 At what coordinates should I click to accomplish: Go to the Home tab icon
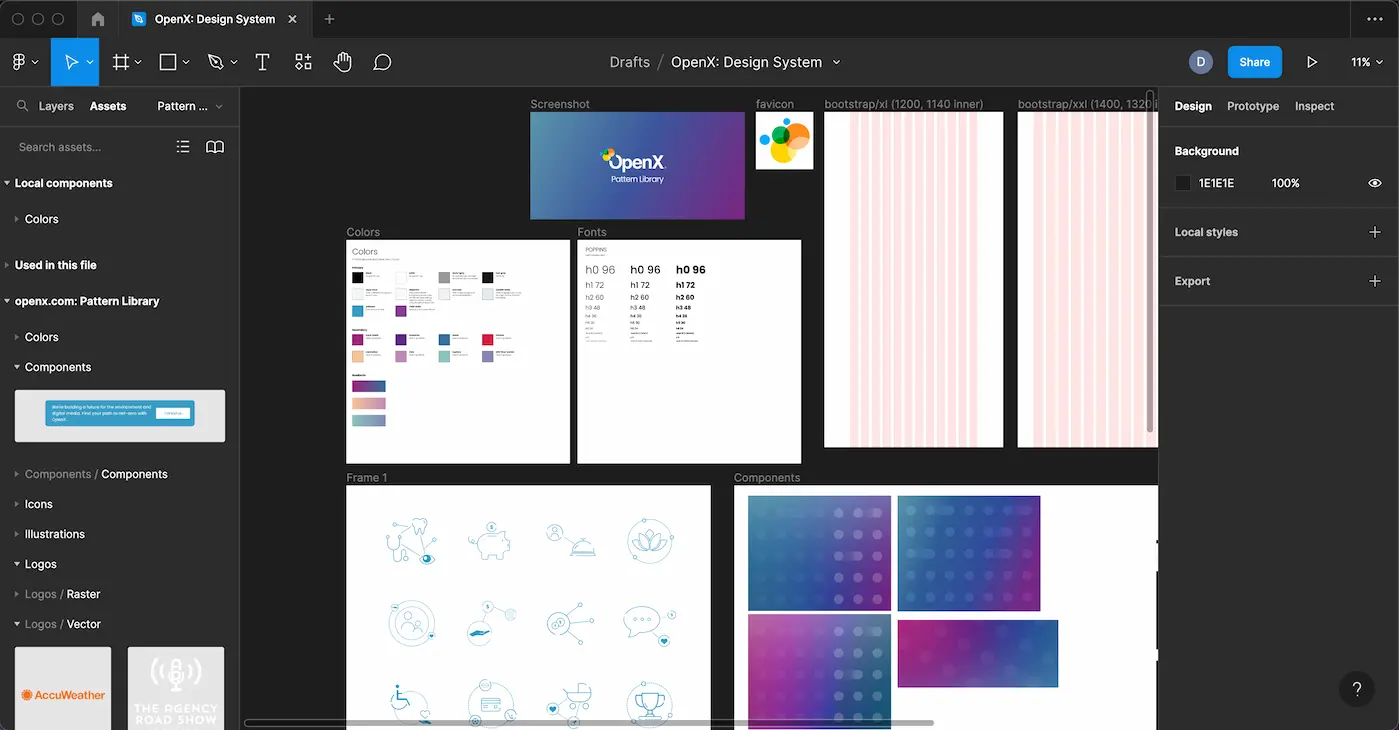click(97, 19)
